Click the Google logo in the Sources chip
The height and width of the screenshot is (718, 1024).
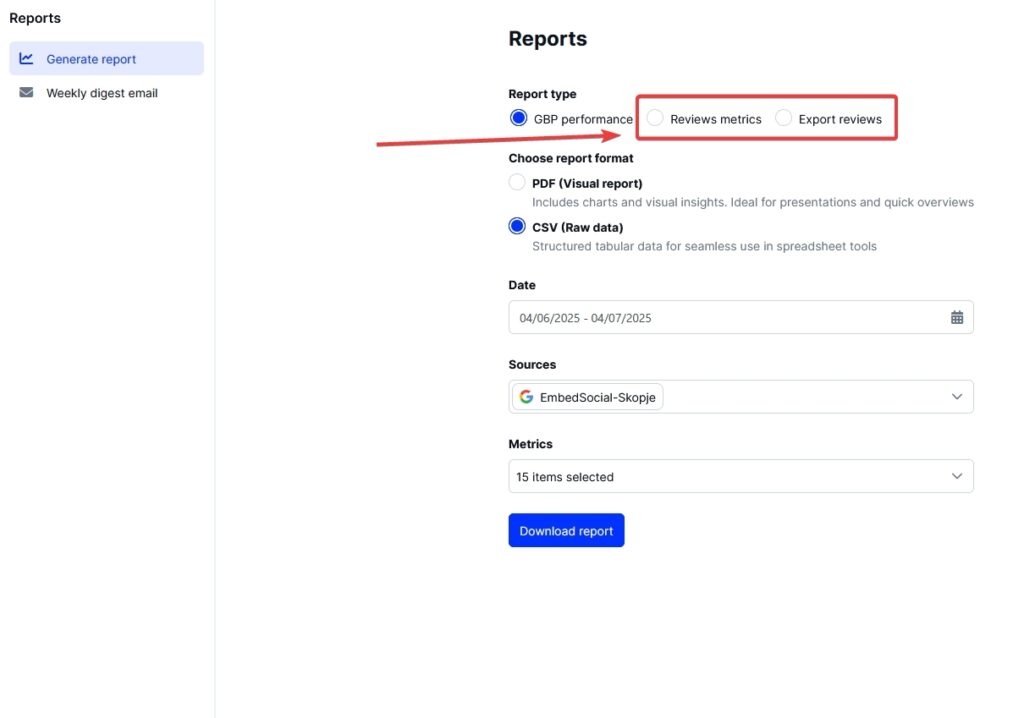pyautogui.click(x=526, y=397)
